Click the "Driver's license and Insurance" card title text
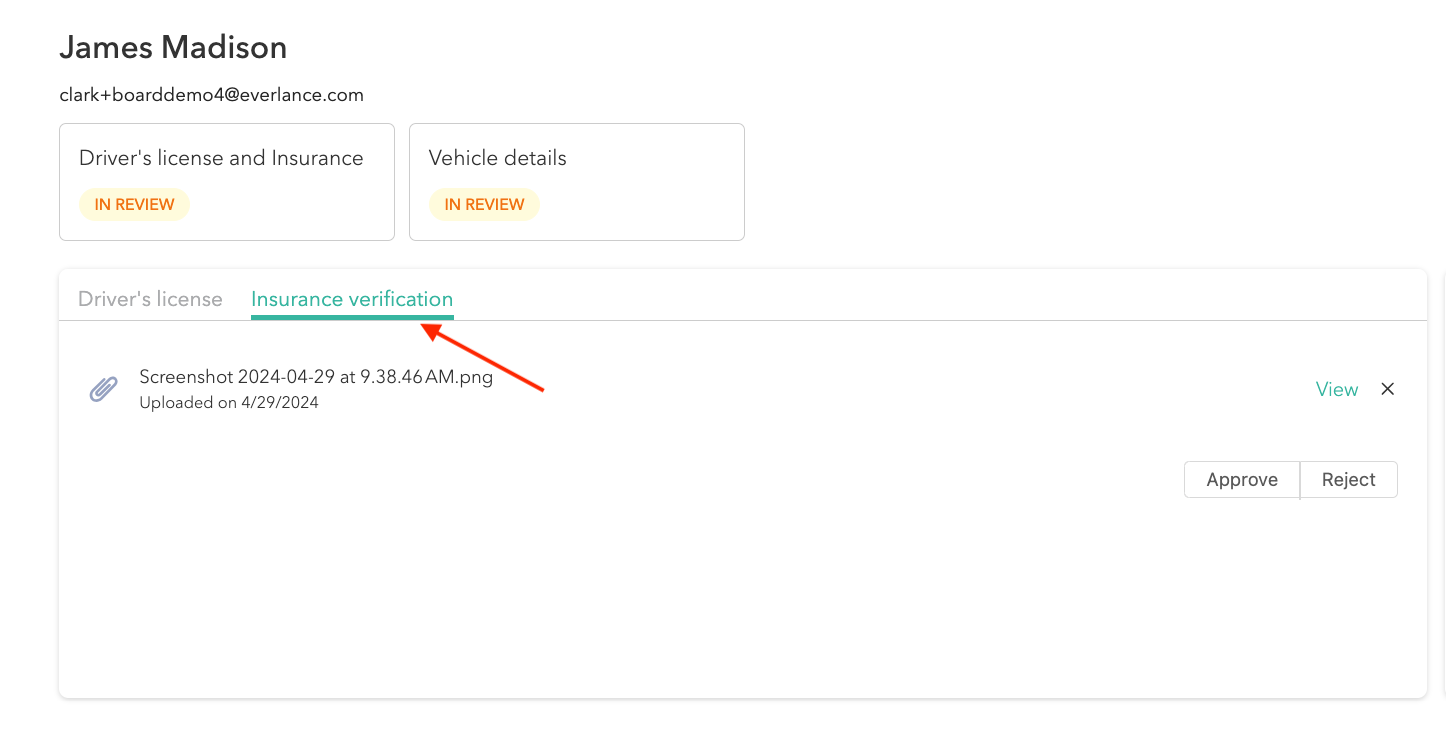The width and height of the screenshot is (1446, 732). pos(221,158)
